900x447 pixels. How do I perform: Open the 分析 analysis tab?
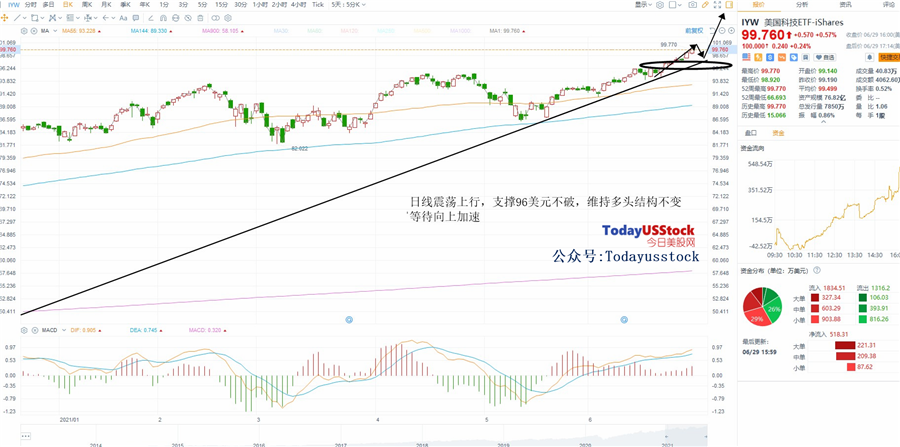(802, 5)
